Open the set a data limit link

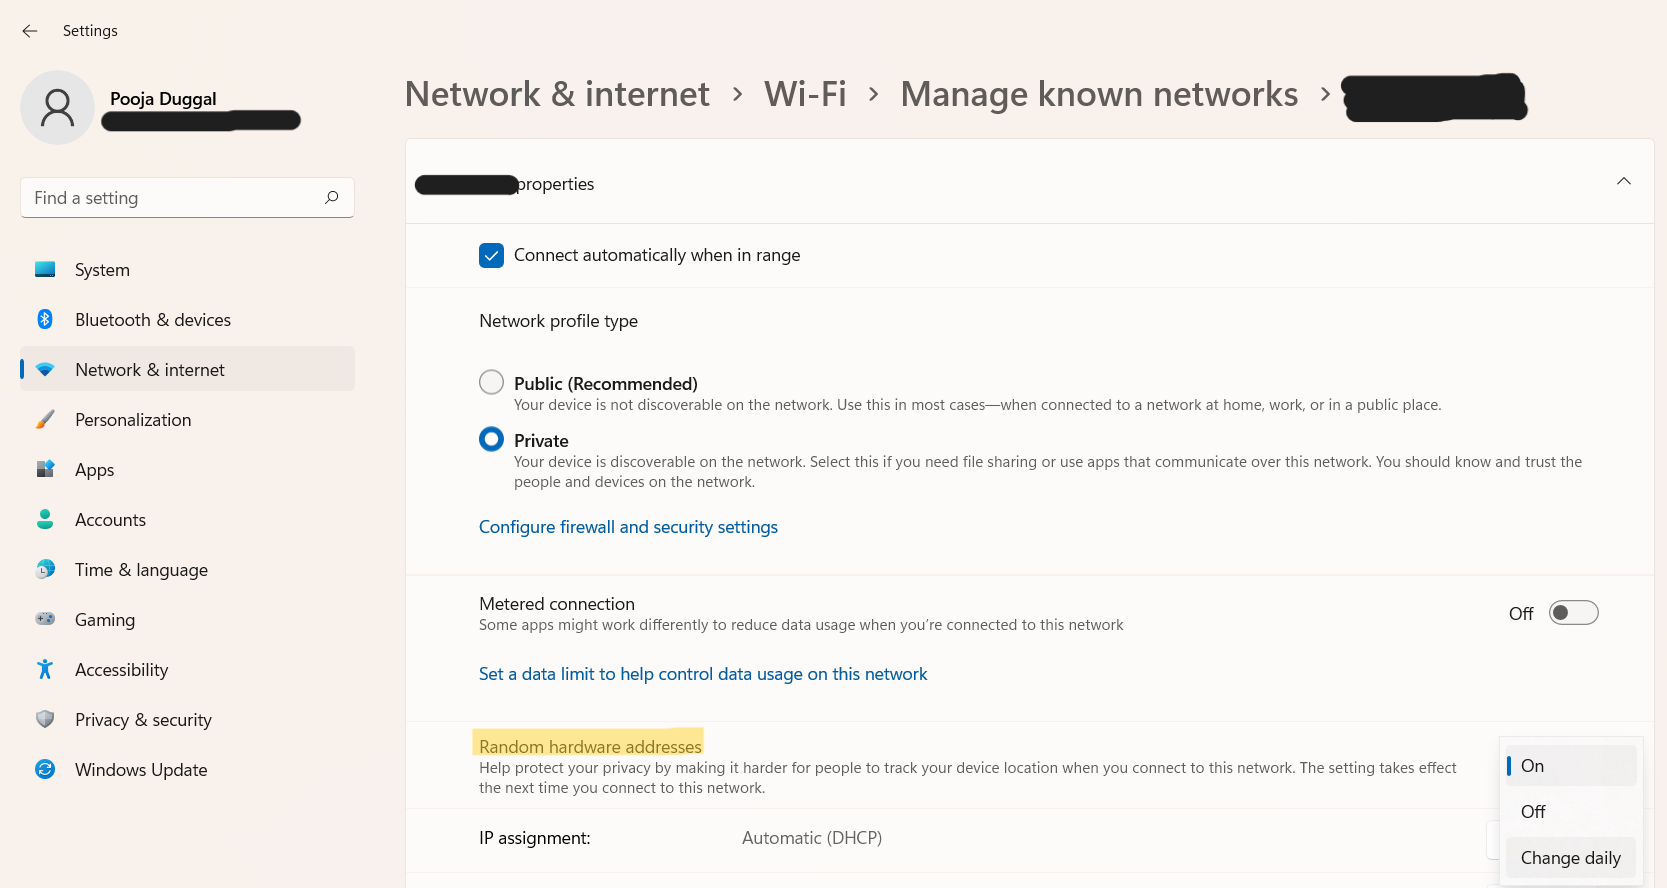tap(703, 674)
